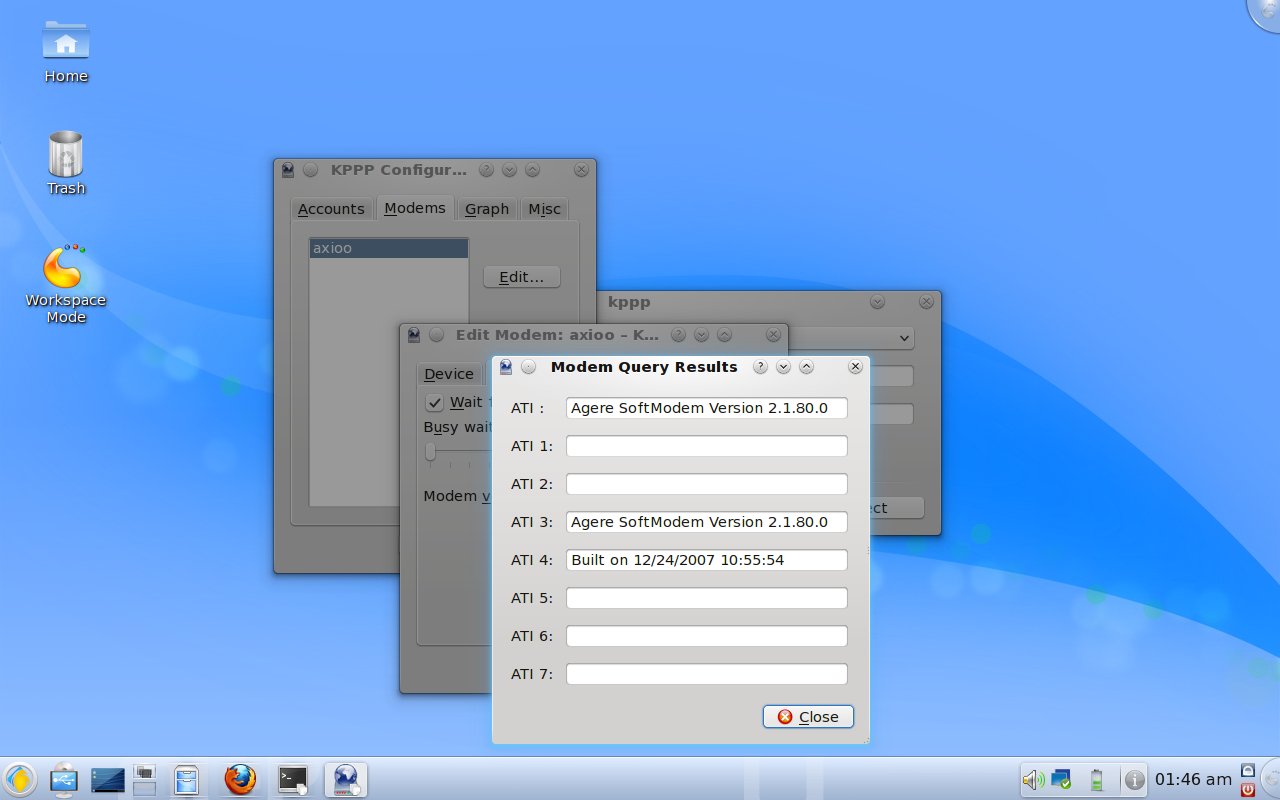Image resolution: width=1280 pixels, height=800 pixels.
Task: Open terminal task in taskbar
Action: [x=293, y=779]
